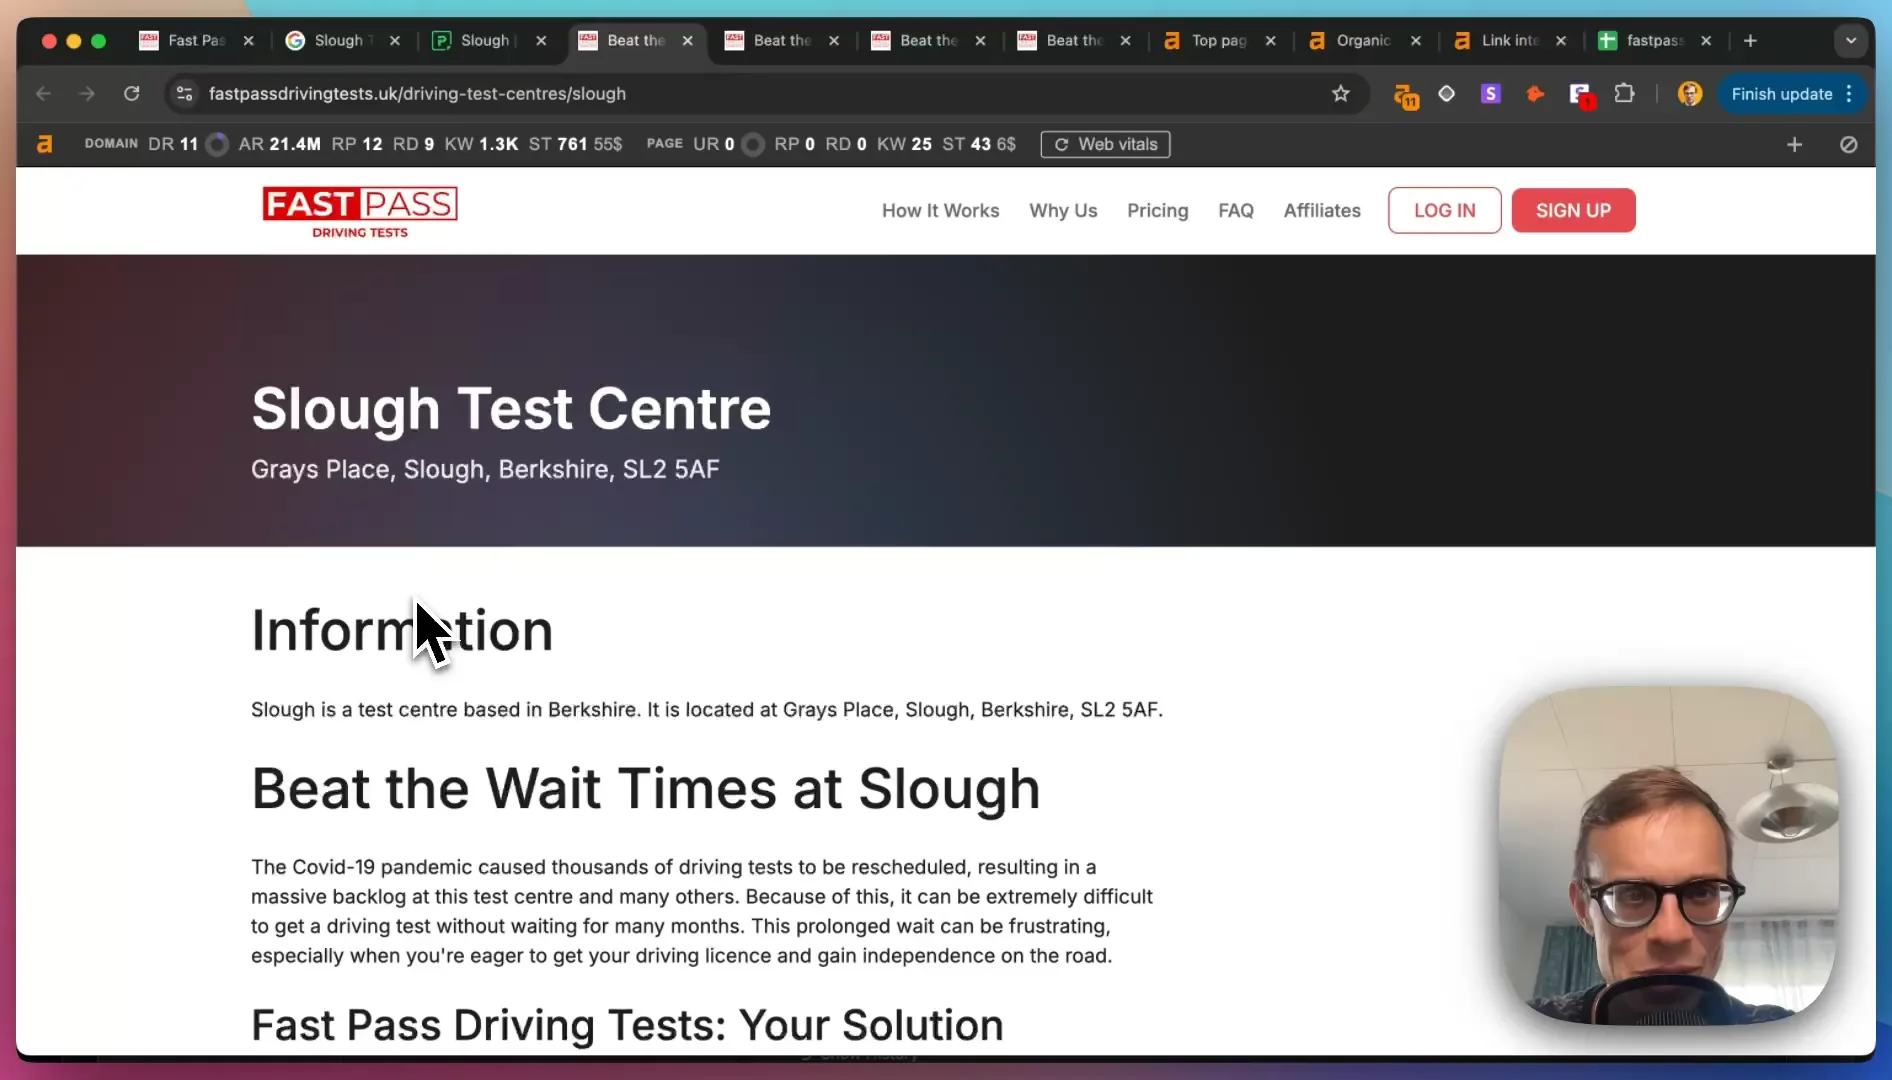This screenshot has height=1080, width=1892.
Task: Open the Affiliates link
Action: [1322, 210]
